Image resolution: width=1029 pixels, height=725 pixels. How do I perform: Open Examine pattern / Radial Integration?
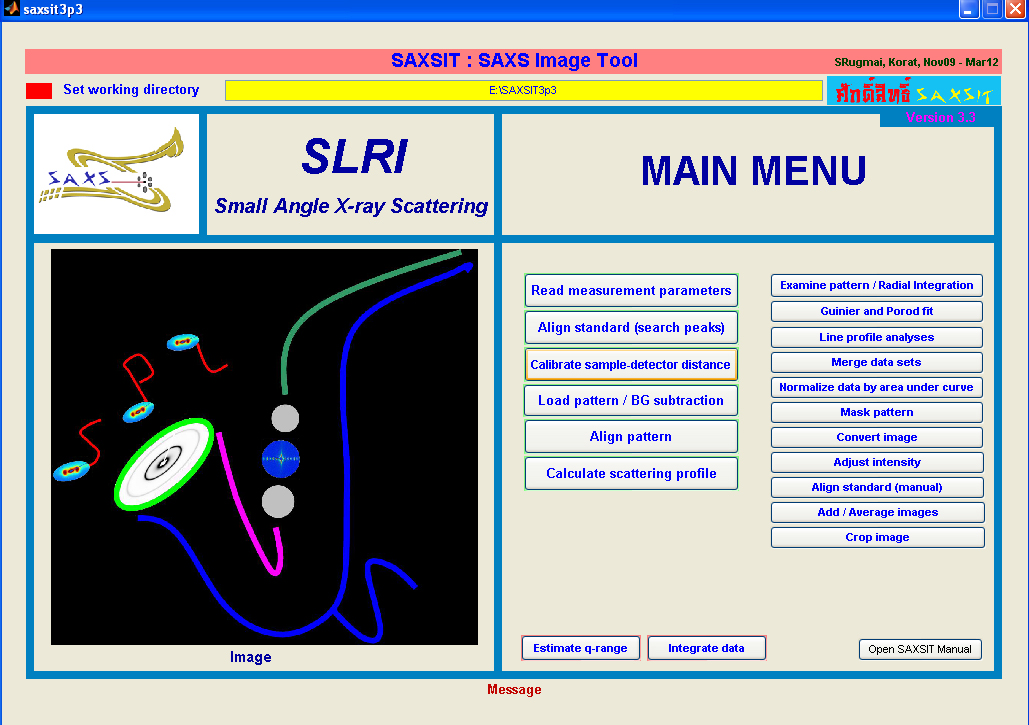877,285
